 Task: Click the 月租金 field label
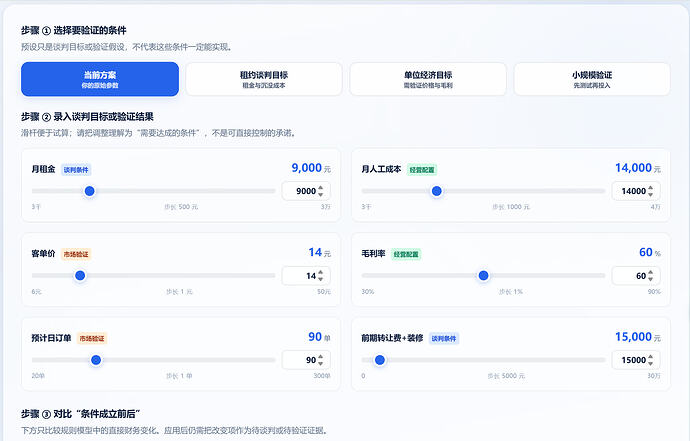pos(43,169)
